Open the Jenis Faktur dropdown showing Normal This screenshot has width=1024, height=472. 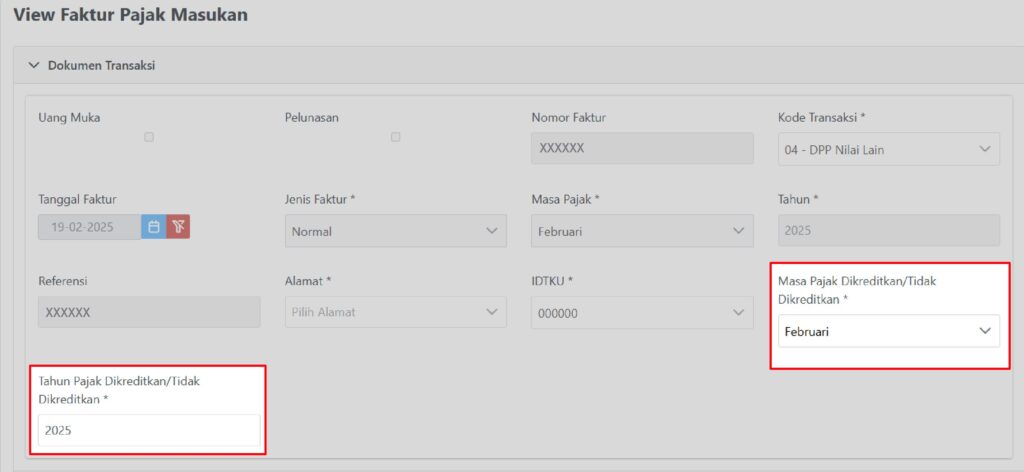click(395, 231)
